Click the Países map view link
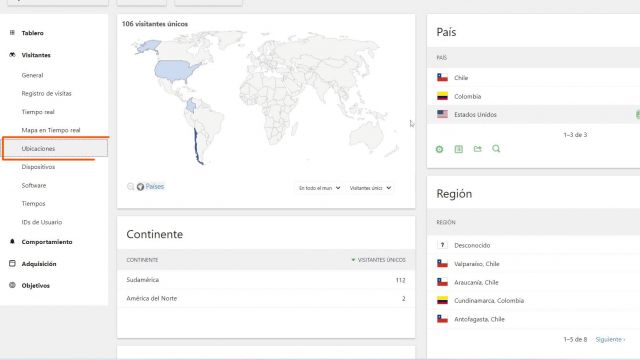 155,187
